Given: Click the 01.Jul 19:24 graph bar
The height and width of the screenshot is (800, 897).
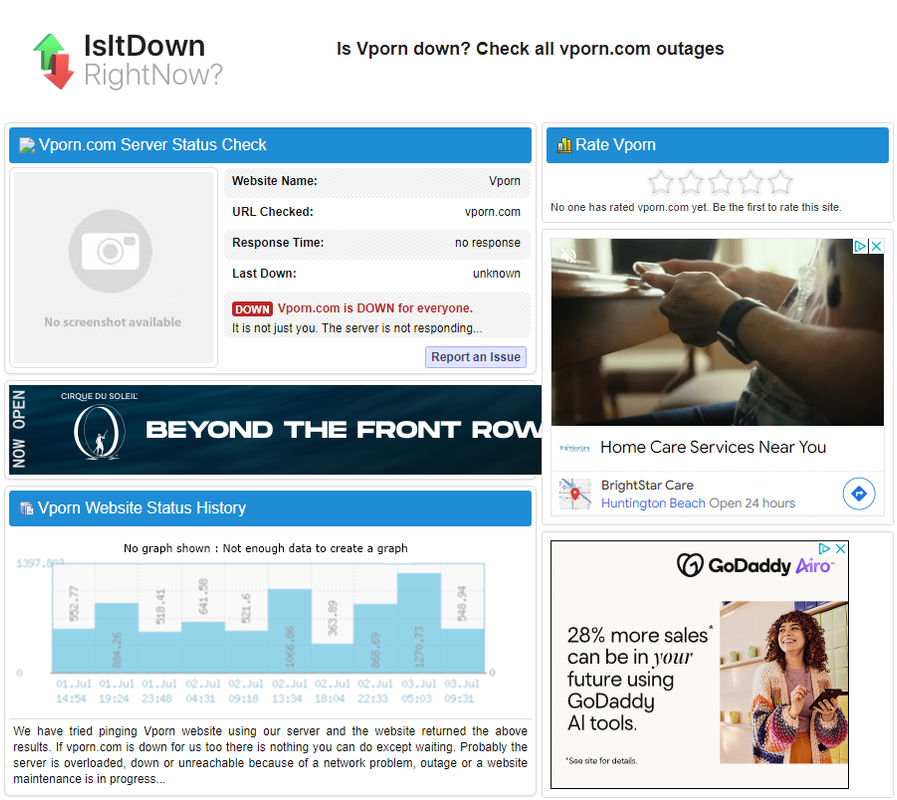Looking at the screenshot, I should pyautogui.click(x=117, y=637).
